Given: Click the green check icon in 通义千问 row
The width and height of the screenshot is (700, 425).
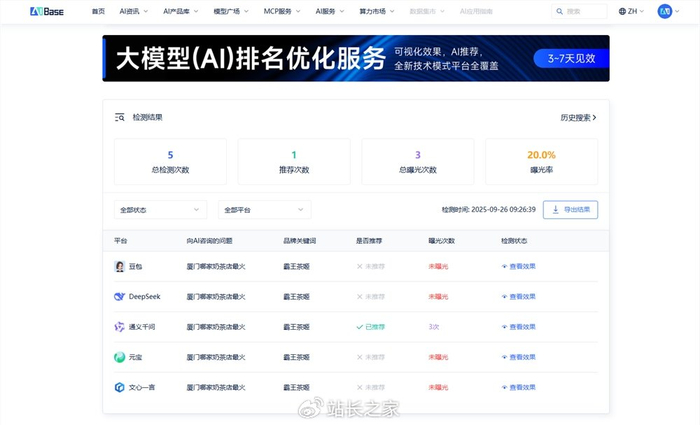Looking at the screenshot, I should pyautogui.click(x=359, y=327).
